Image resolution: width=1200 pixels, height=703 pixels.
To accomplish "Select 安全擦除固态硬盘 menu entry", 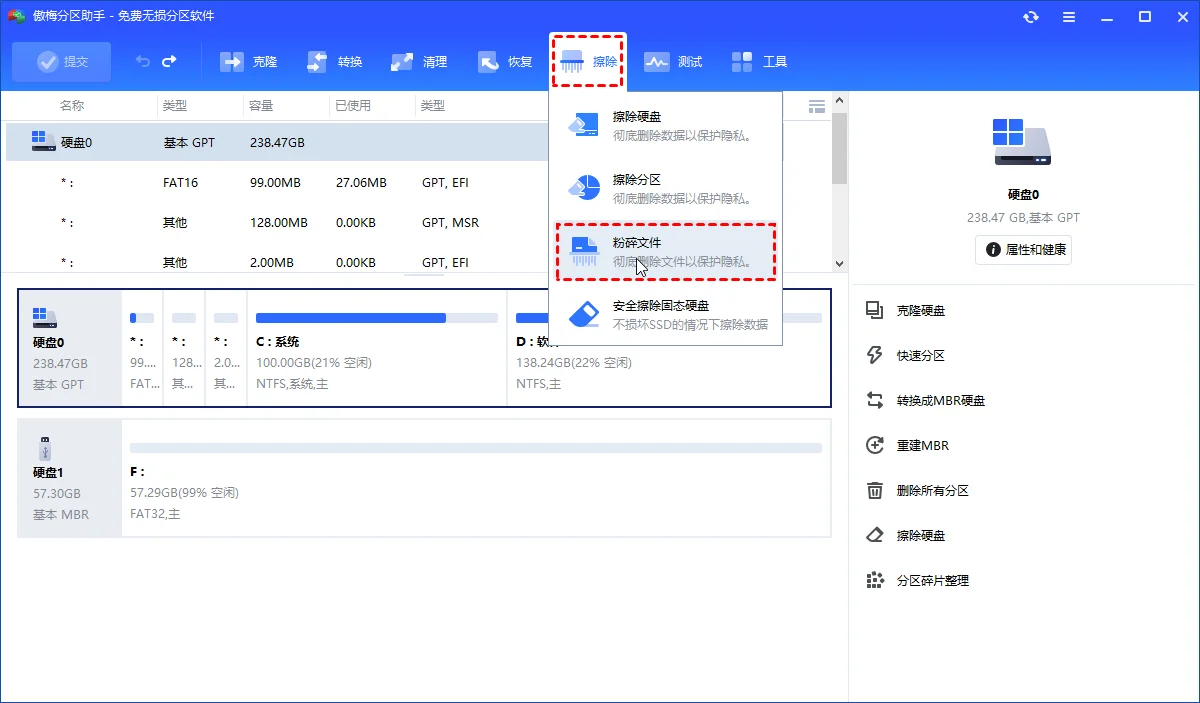I will [x=666, y=314].
